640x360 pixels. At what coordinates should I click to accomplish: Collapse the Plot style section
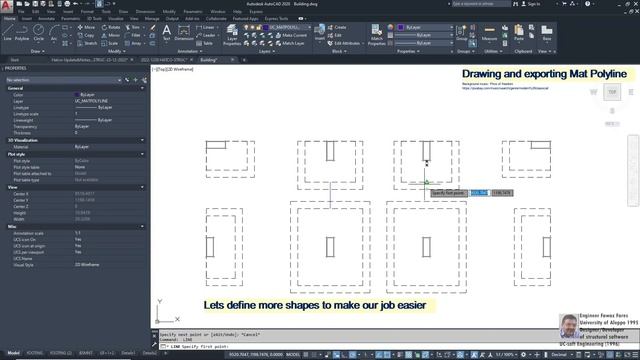[x=142, y=154]
